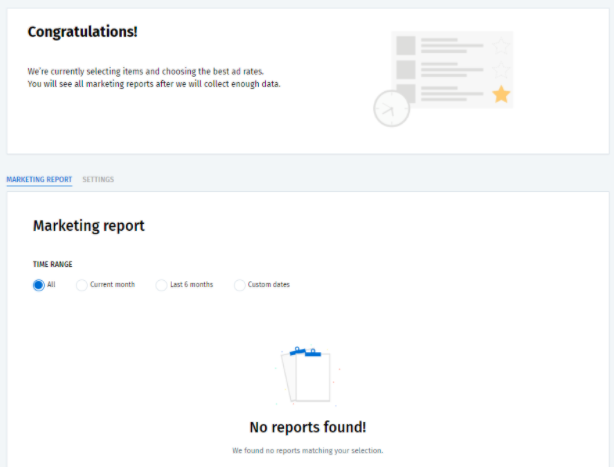The width and height of the screenshot is (614, 467).
Task: Click the Congratulations! heading
Action: point(83,32)
